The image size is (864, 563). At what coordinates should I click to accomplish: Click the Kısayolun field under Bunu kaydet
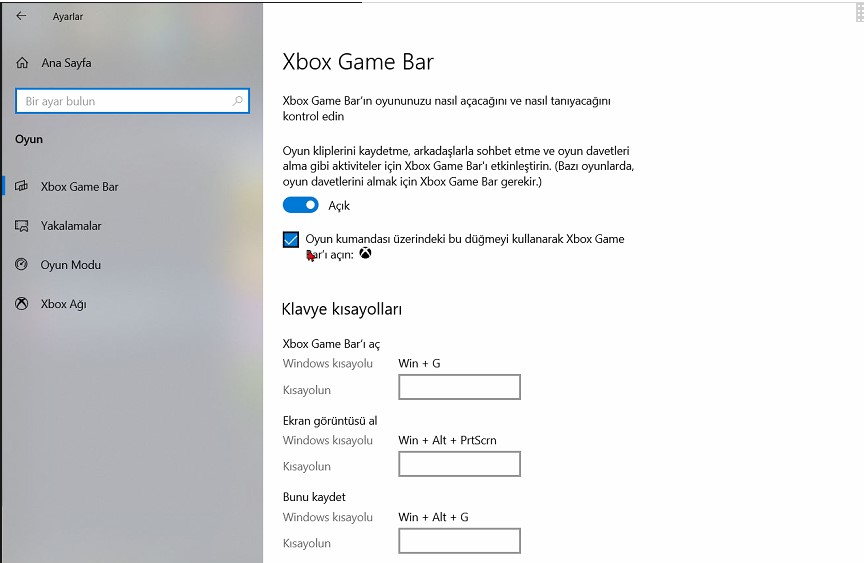[459, 541]
